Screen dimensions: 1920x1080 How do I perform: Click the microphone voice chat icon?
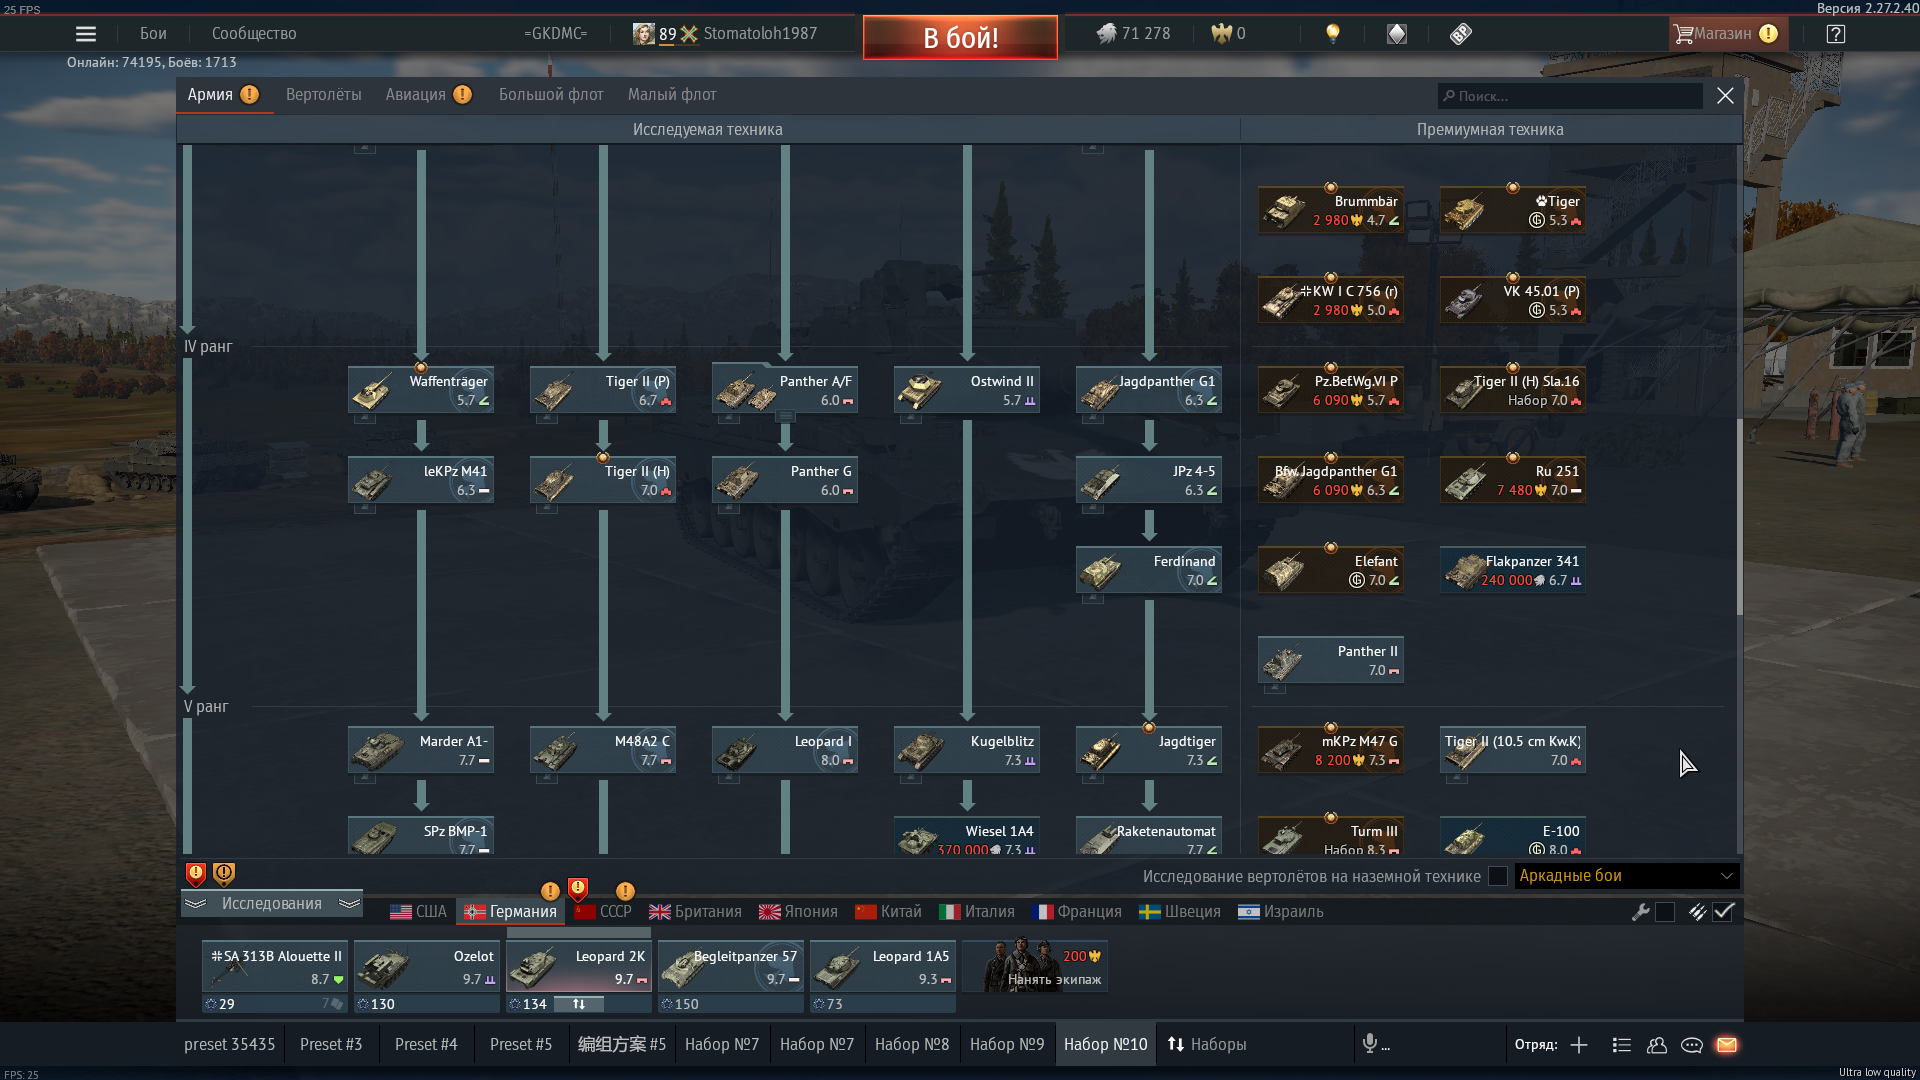tap(1370, 1044)
